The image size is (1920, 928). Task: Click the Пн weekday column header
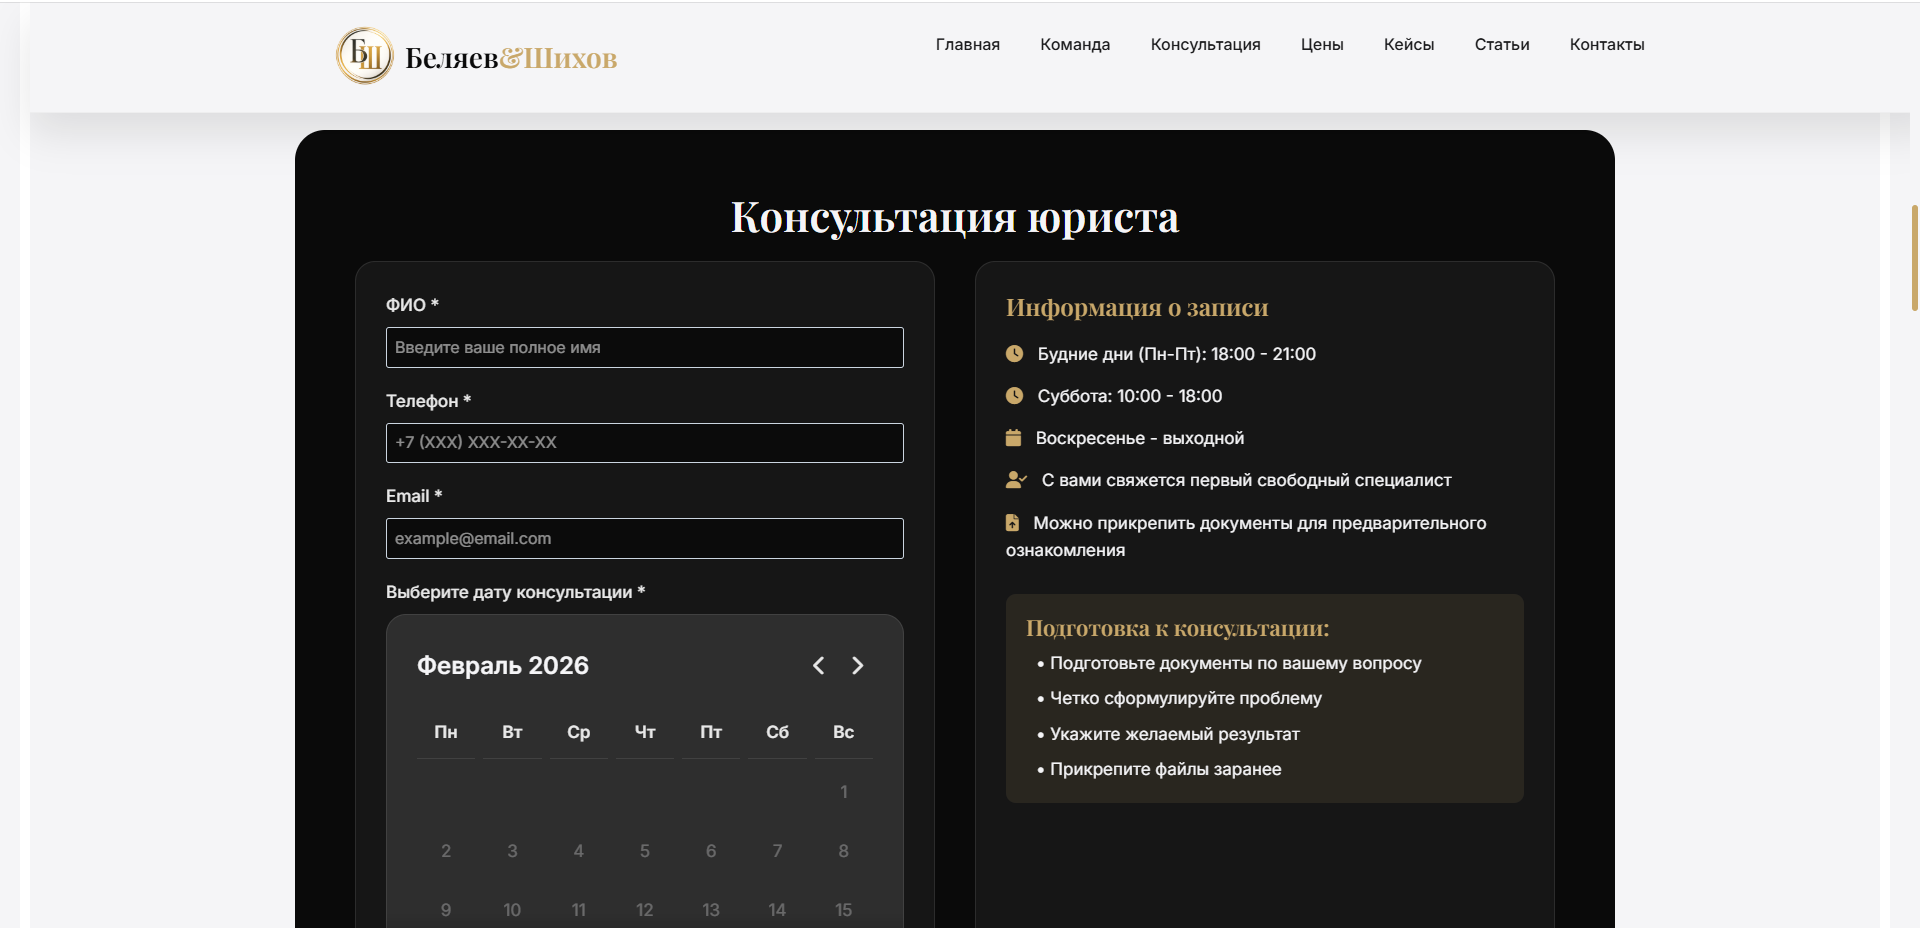(x=446, y=732)
